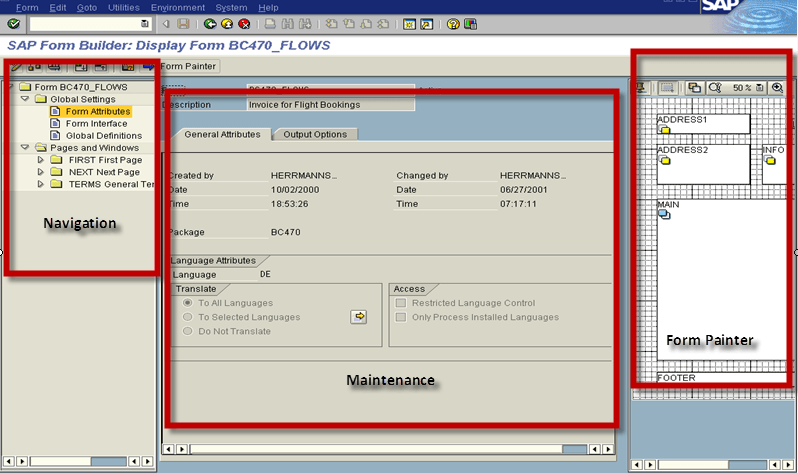Open the Utilities menu
This screenshot has height=473, width=798.
pos(123,7)
